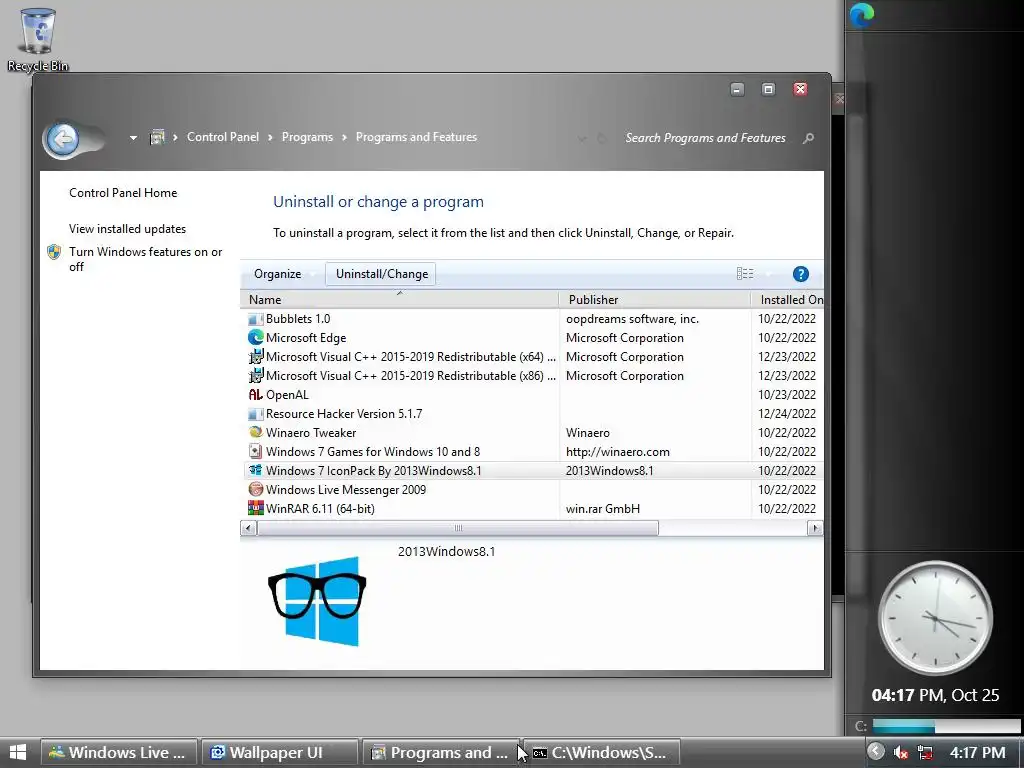The image size is (1024, 768).
Task: Click the scrollbar right arrow
Action: click(815, 528)
